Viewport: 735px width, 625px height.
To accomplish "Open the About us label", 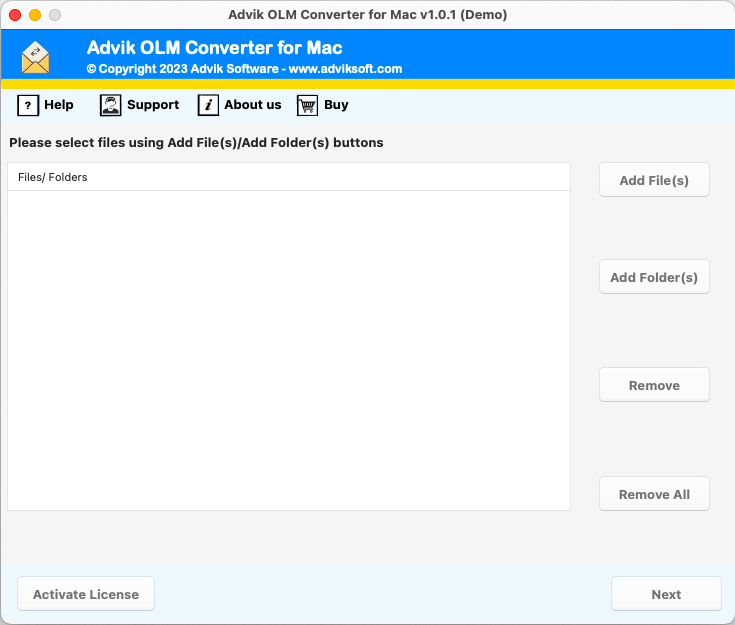I will [253, 105].
